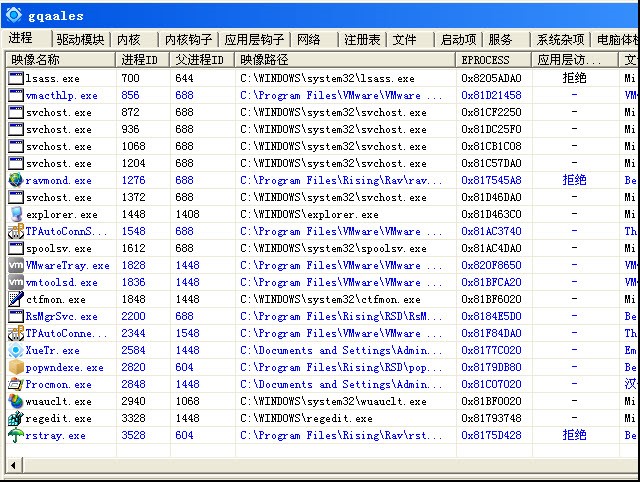Viewport: 640px width, 482px height.
Task: Sort by 父进程ID column header
Action: tap(202, 60)
